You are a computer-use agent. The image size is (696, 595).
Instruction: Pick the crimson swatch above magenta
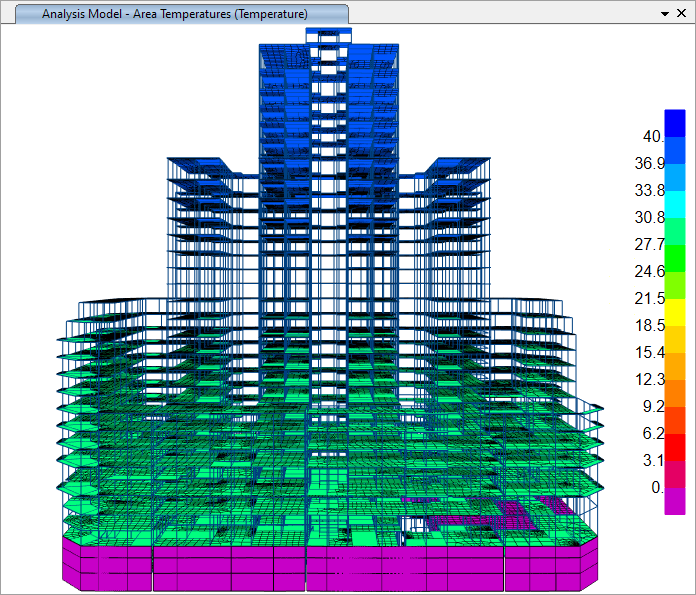675,474
